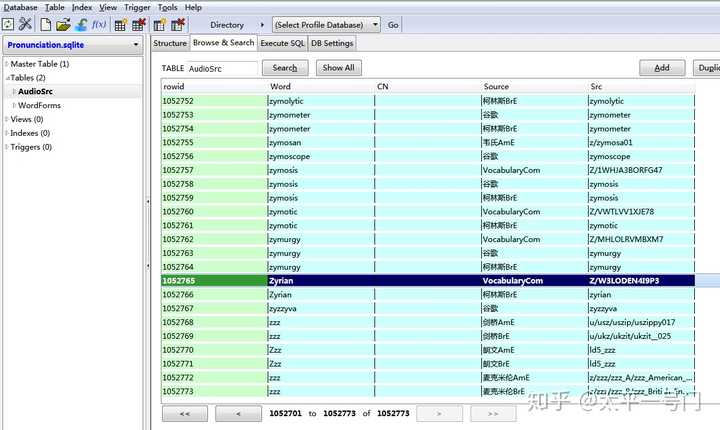The image size is (720, 430).
Task: Click the Search button
Action: [285, 68]
